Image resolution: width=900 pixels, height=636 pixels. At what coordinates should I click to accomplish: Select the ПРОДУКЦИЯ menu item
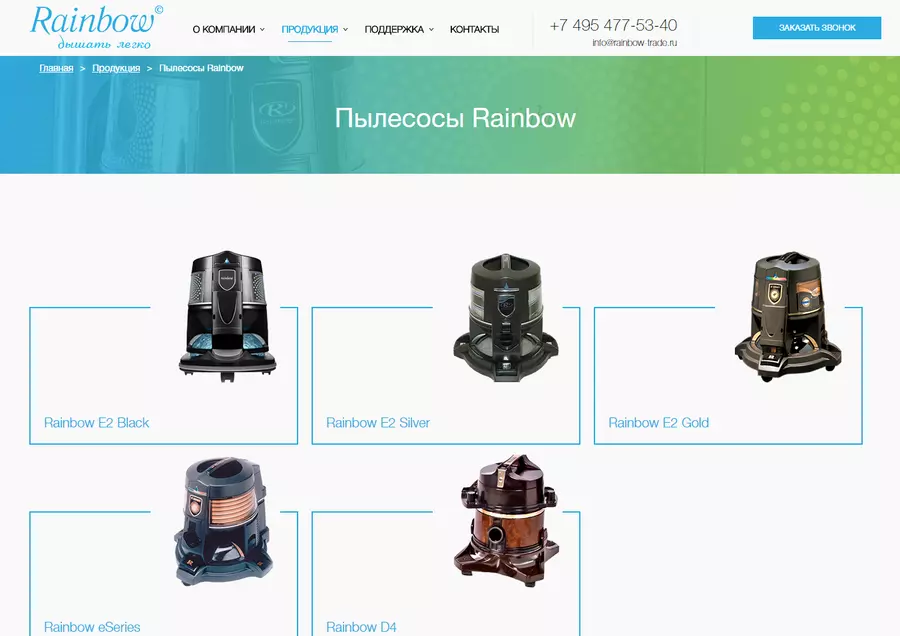point(310,29)
